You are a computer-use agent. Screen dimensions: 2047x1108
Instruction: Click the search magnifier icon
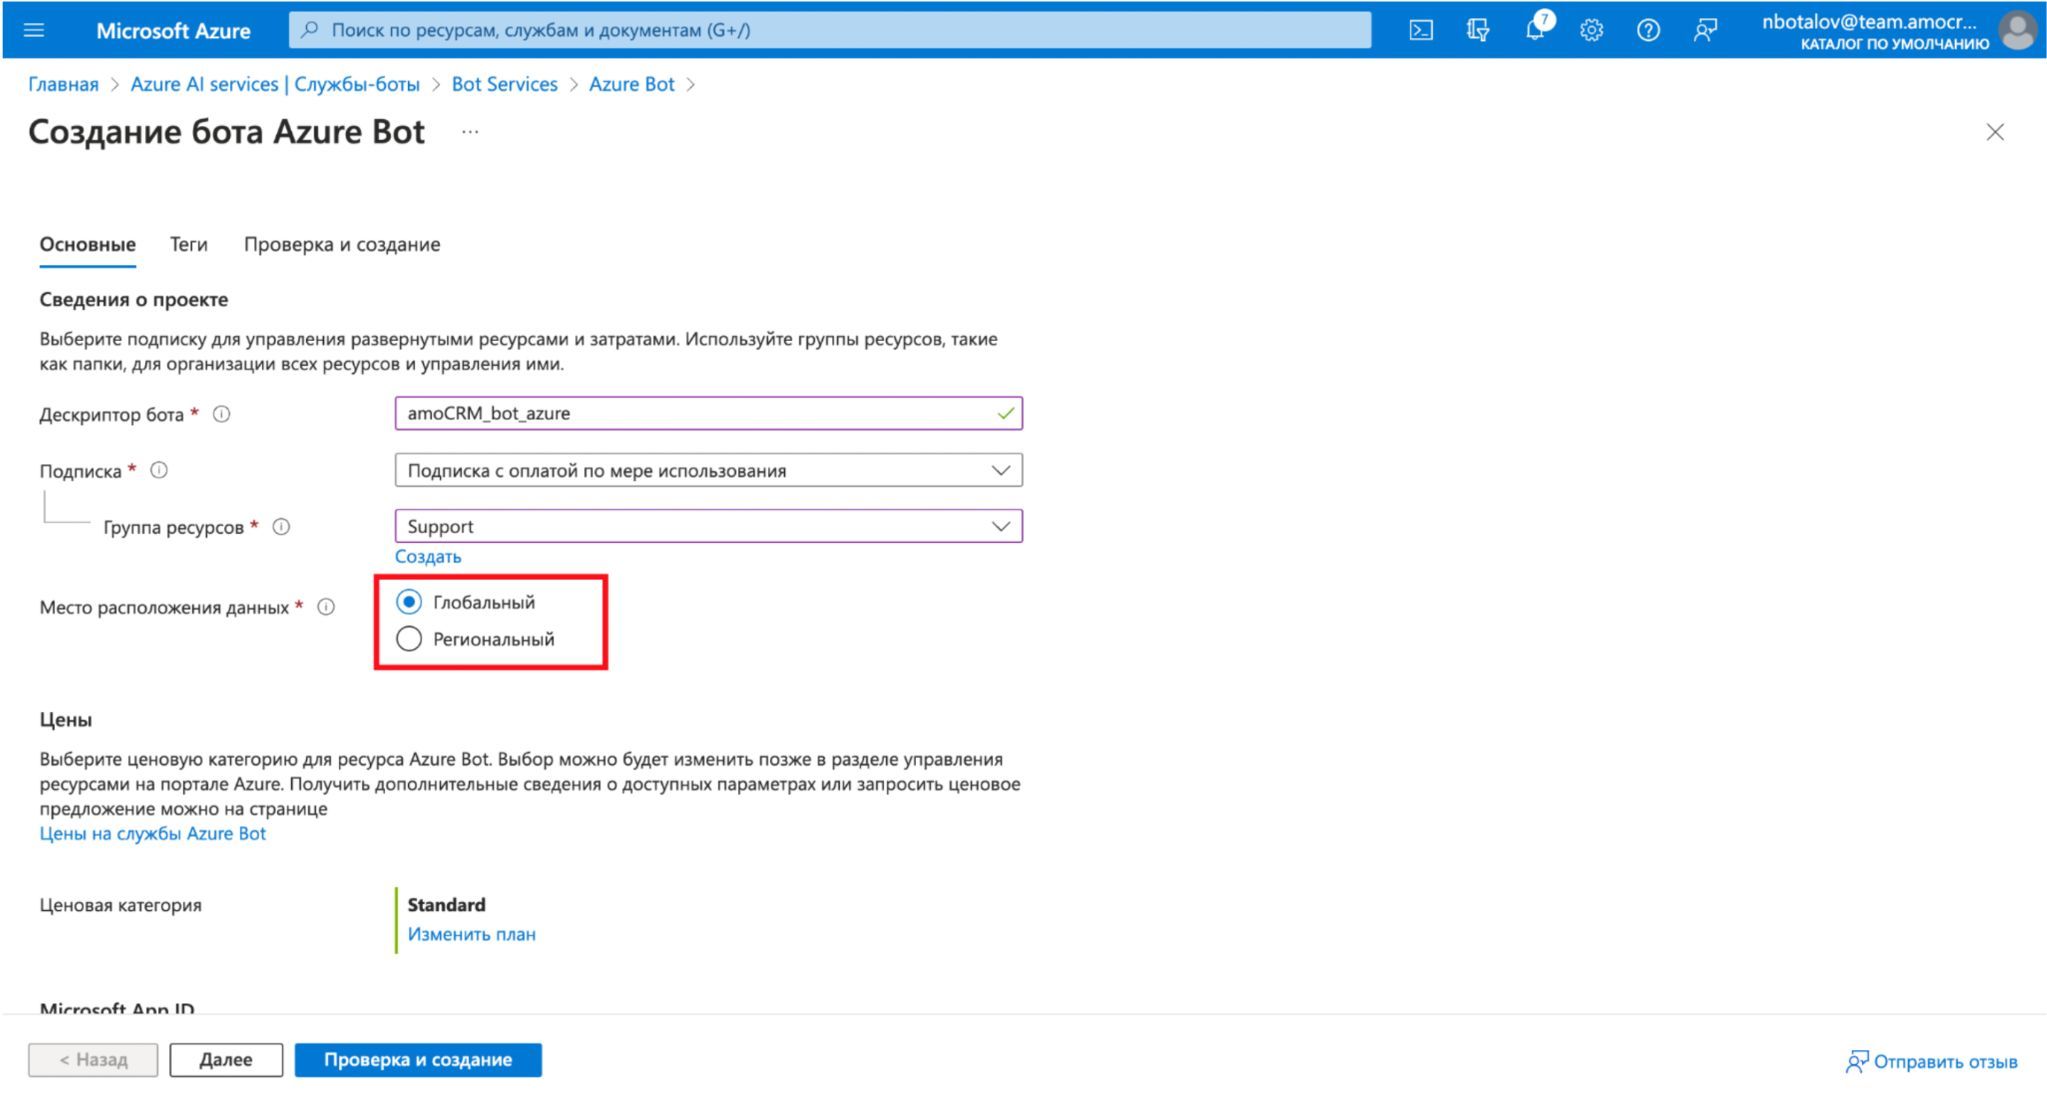click(x=311, y=30)
